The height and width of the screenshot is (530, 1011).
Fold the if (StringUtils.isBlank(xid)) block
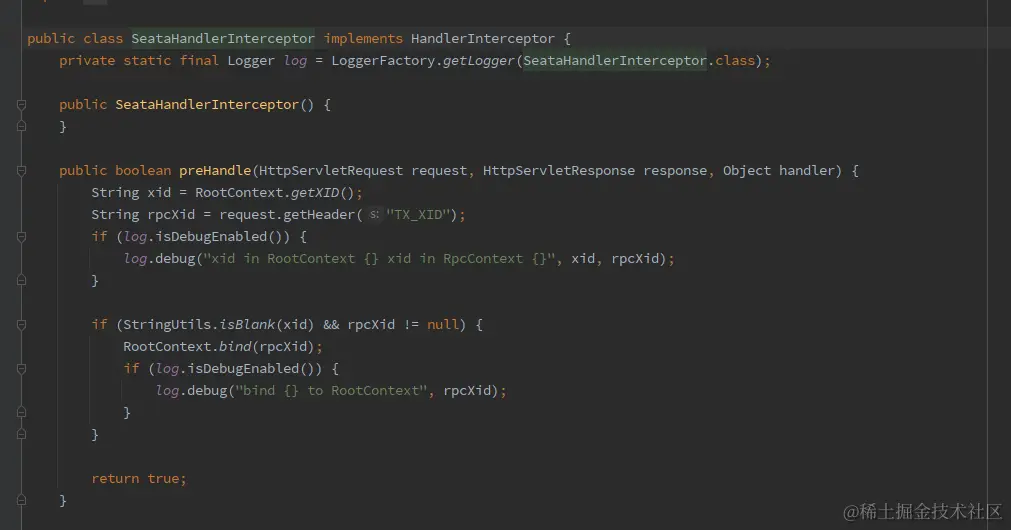21,325
